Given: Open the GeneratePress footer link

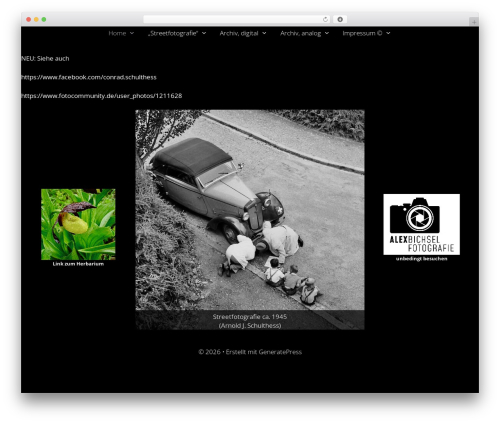Looking at the screenshot, I should click(x=280, y=352).
